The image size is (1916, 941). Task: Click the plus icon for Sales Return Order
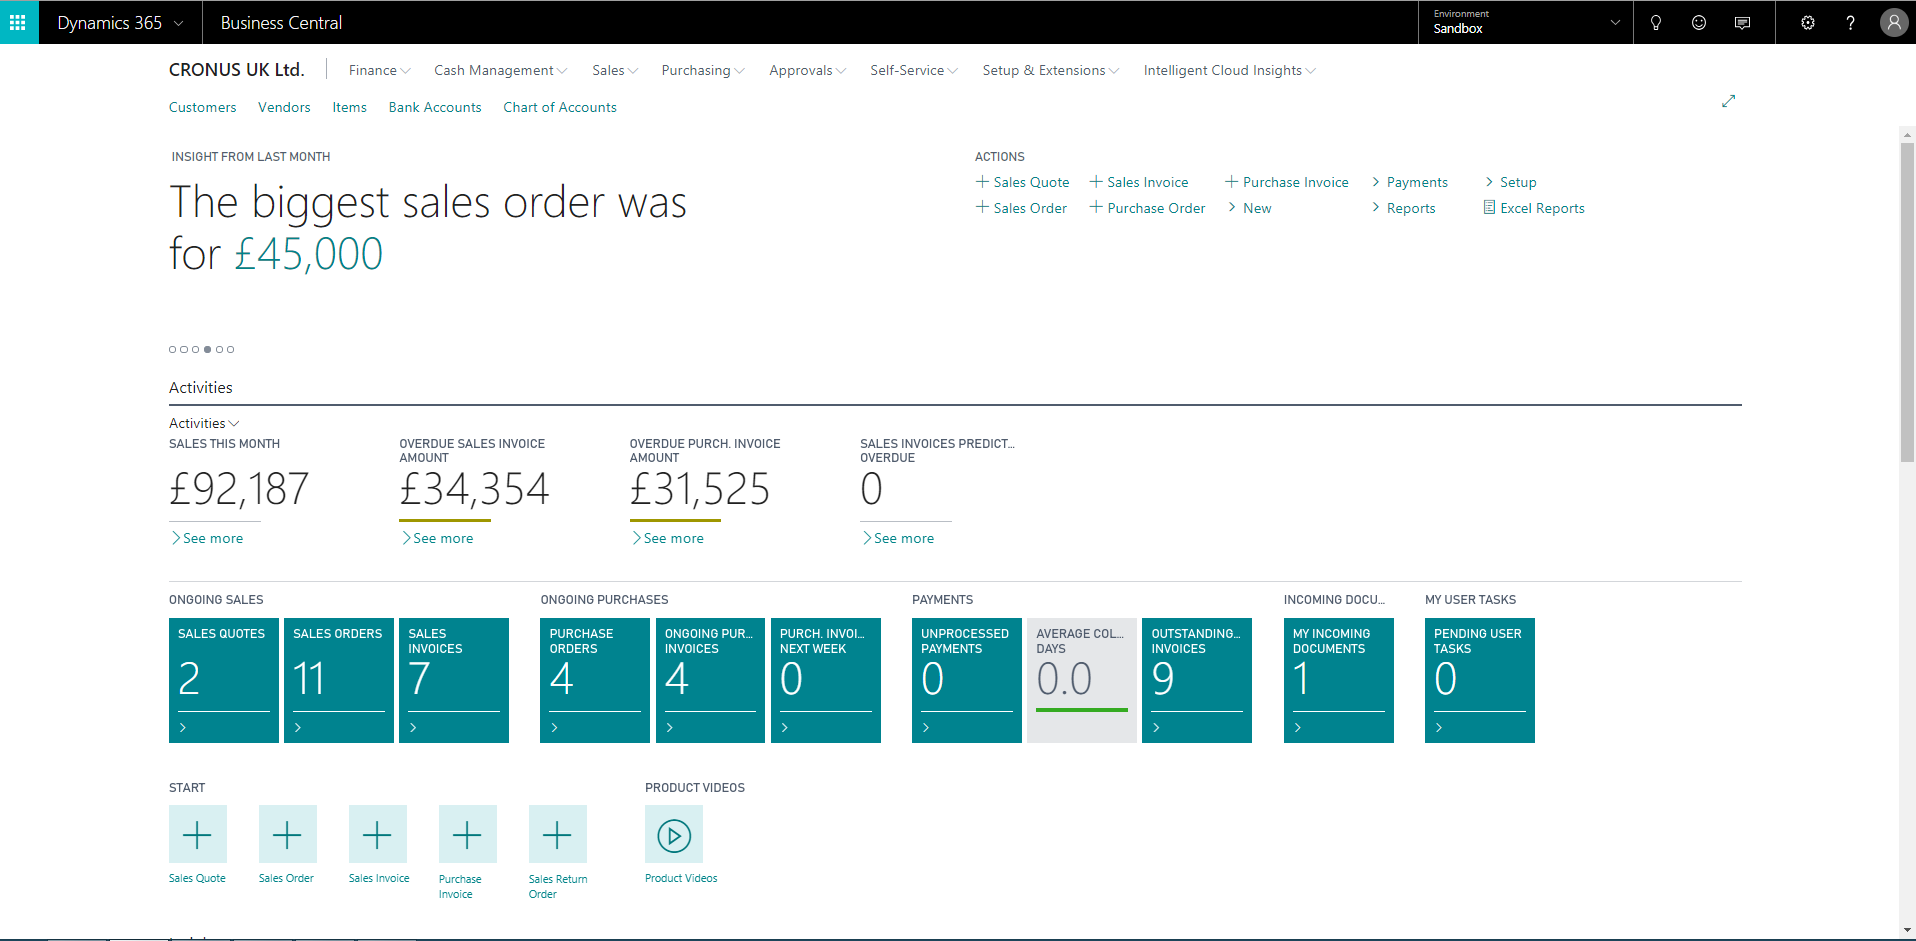point(557,834)
